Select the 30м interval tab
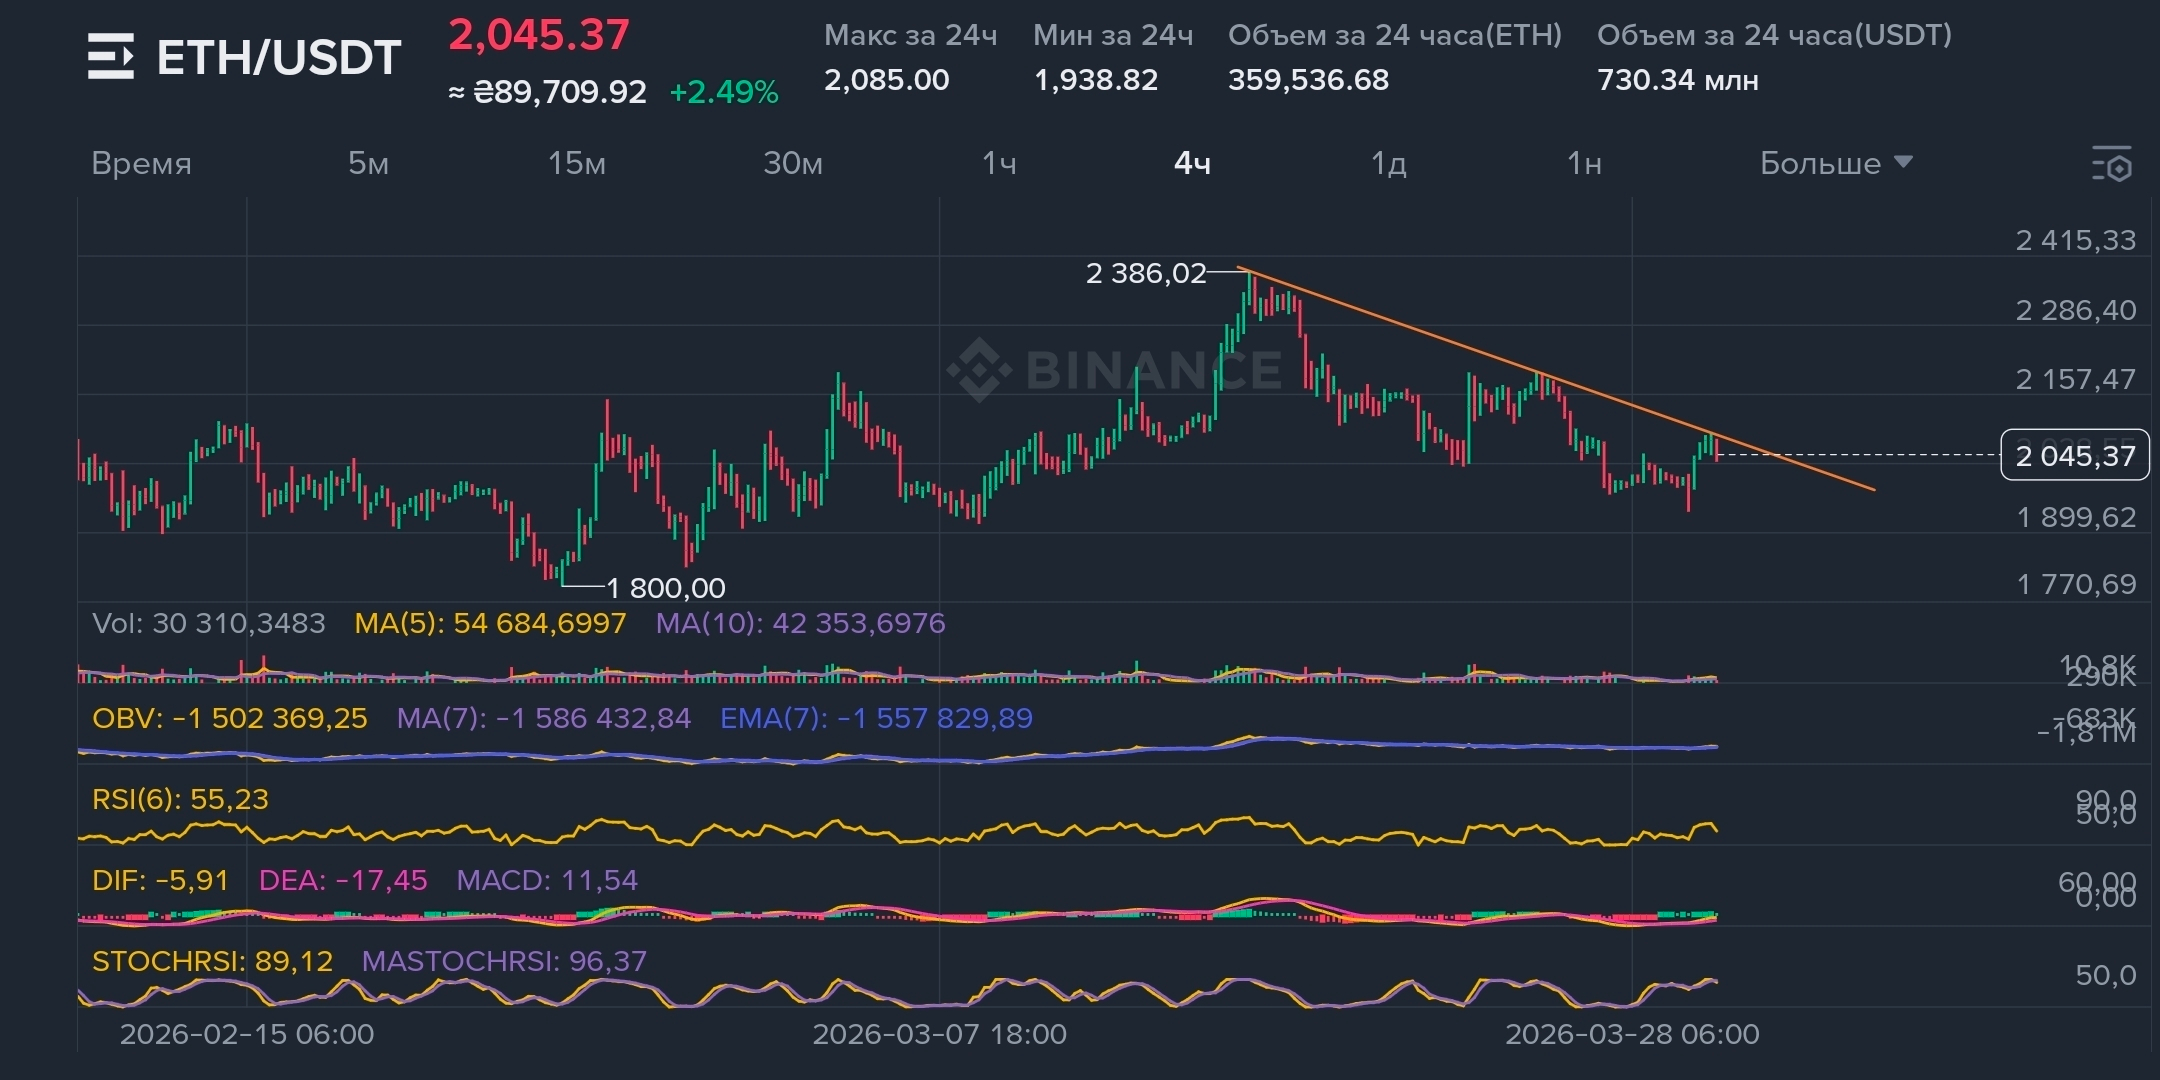This screenshot has width=2160, height=1080. (x=793, y=163)
